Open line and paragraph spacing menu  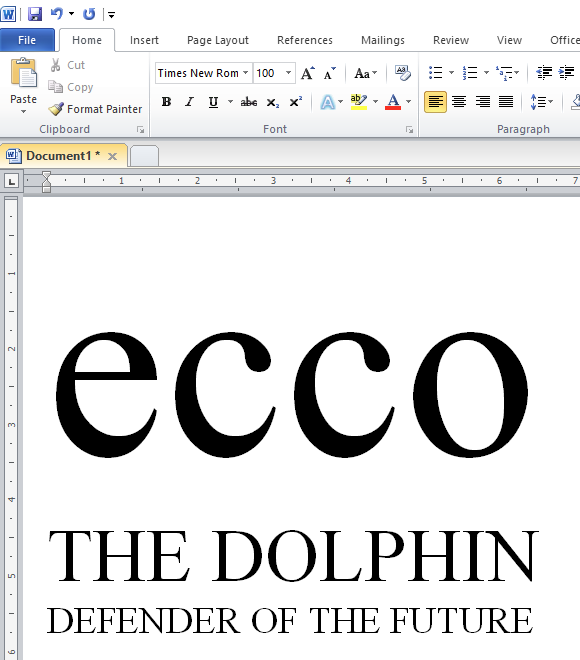click(x=542, y=102)
